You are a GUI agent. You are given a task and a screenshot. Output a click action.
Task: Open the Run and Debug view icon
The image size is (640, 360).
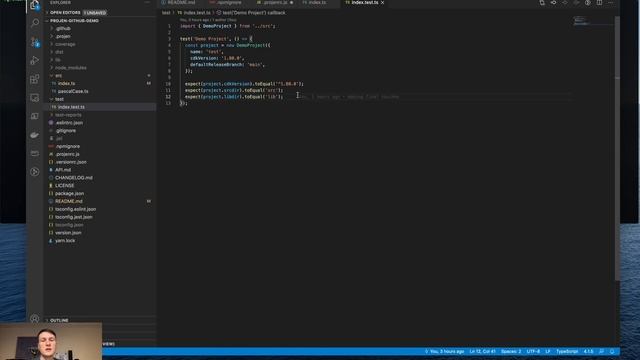(35, 60)
